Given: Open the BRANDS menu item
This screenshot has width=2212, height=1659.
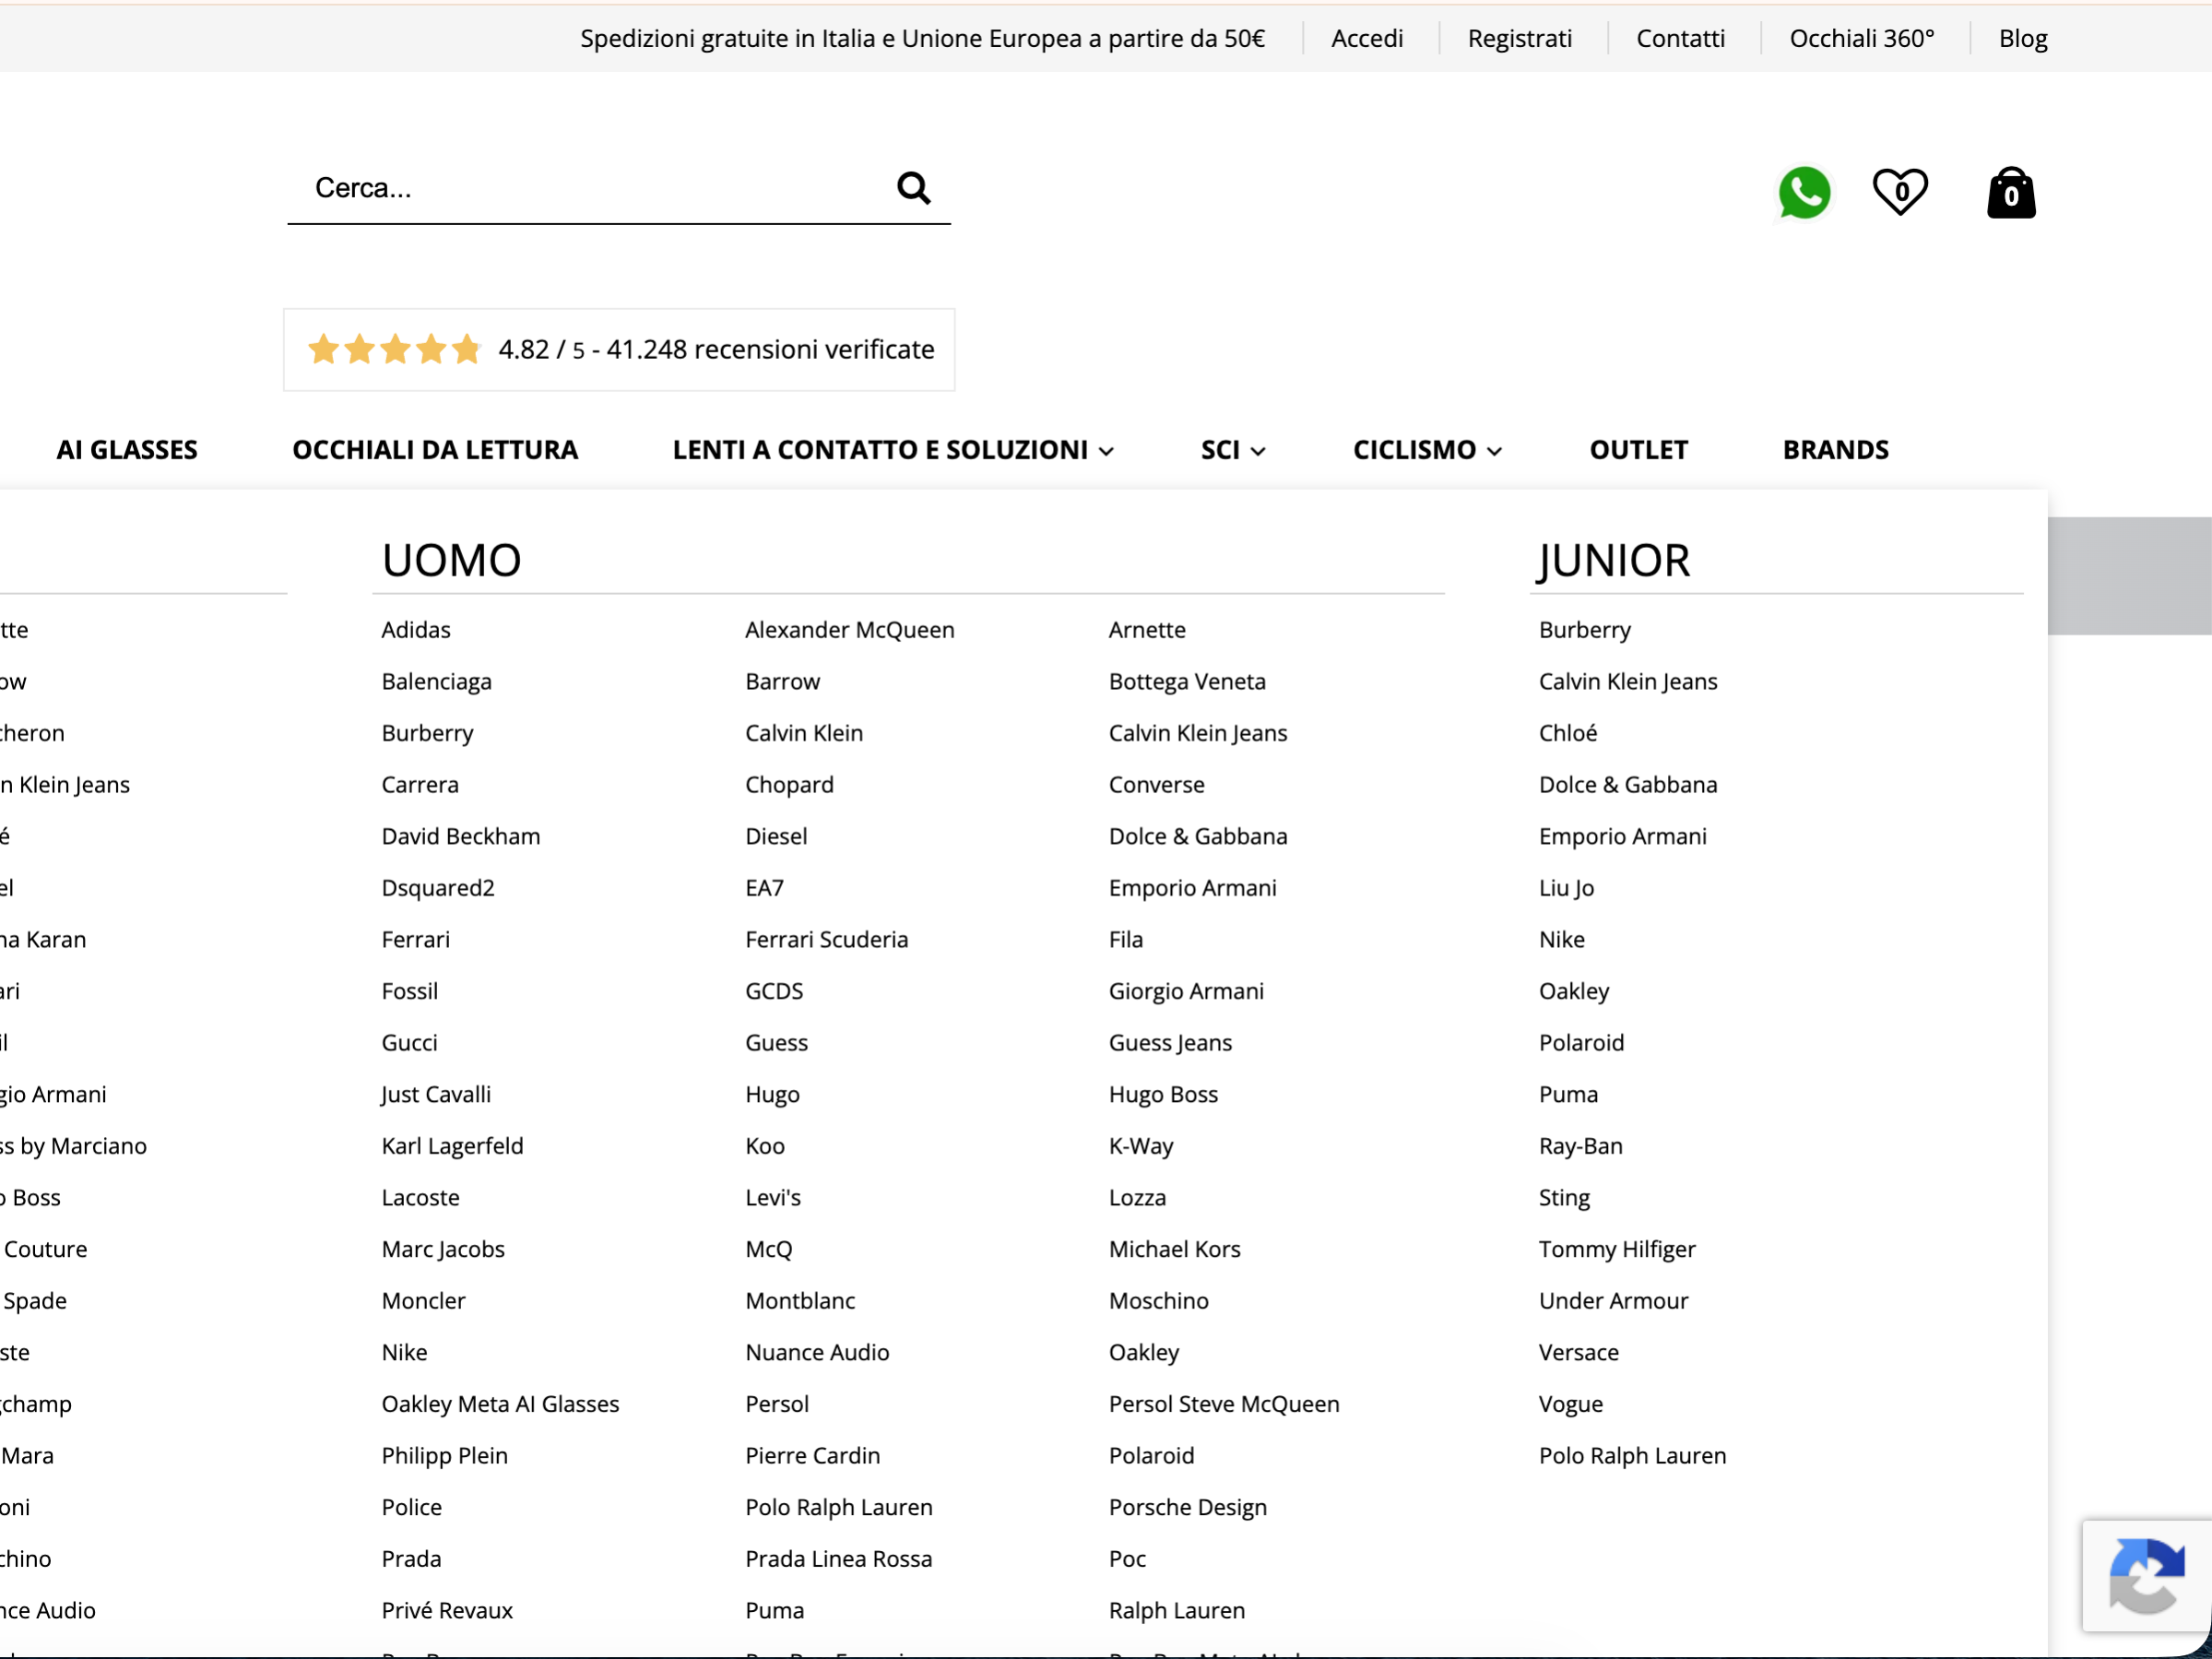Looking at the screenshot, I should tap(1835, 450).
